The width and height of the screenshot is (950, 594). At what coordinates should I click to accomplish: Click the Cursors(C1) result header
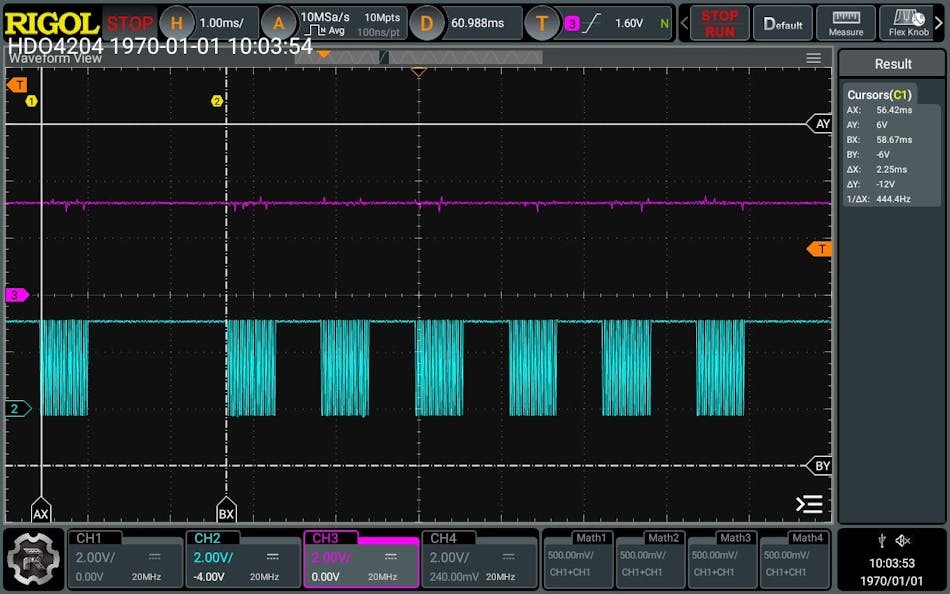pos(879,94)
